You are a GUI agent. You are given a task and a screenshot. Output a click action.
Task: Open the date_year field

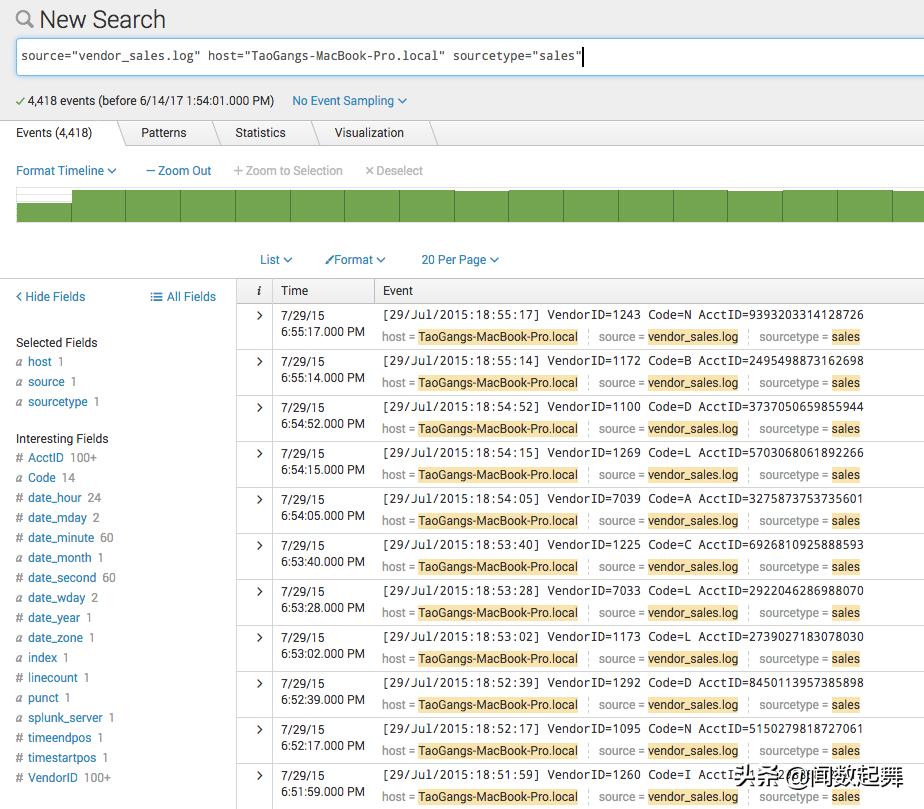pos(54,618)
